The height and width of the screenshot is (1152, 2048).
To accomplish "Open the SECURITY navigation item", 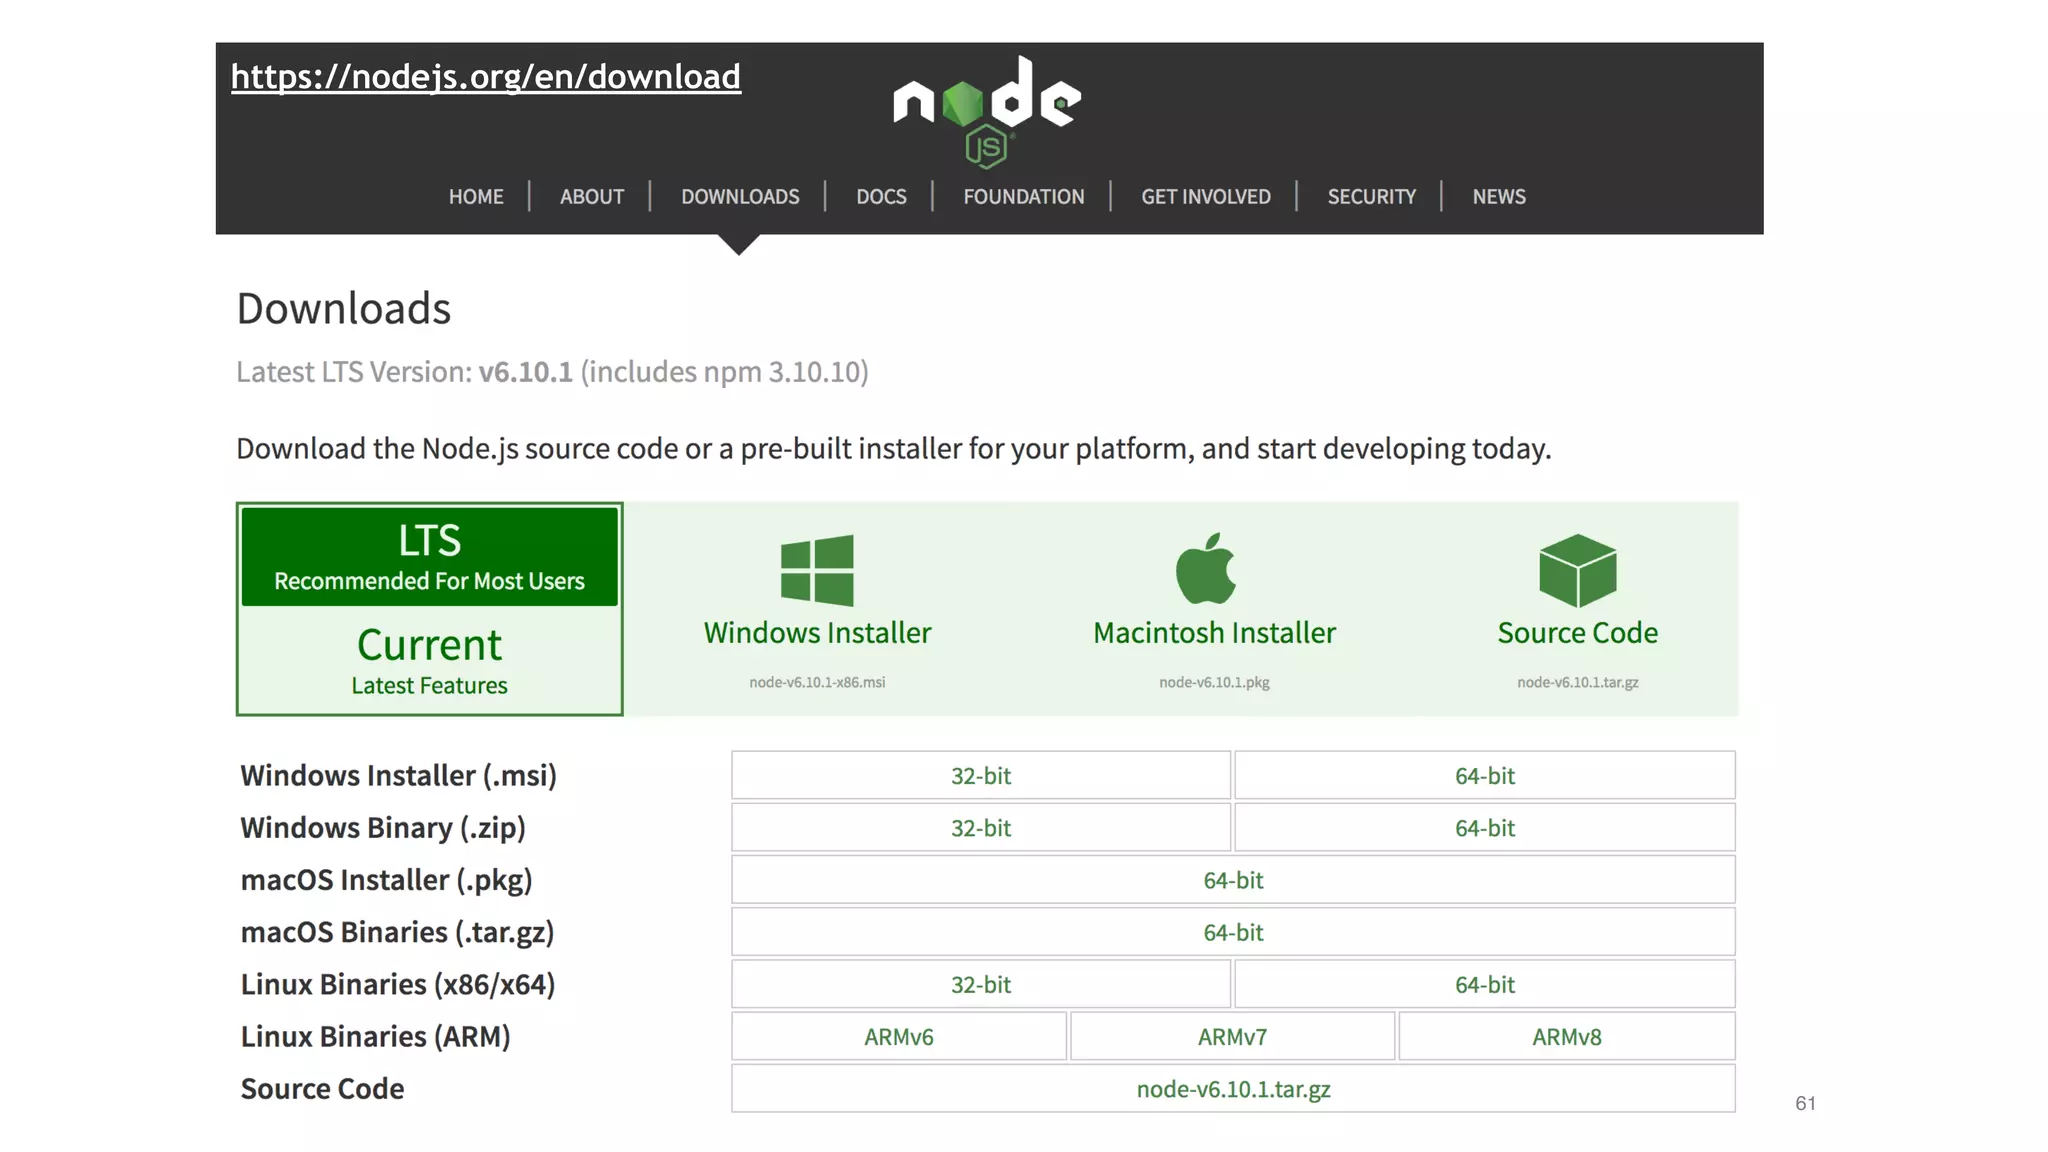I will [x=1372, y=197].
